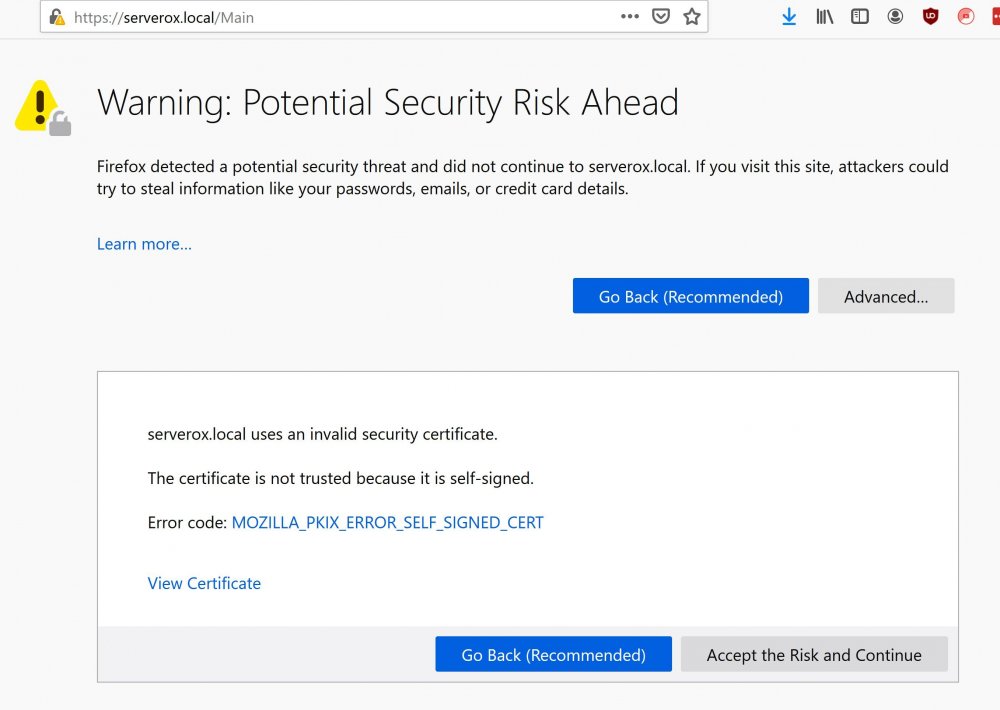The width and height of the screenshot is (1000, 710).
Task: Click the red round extension icon
Action: (966, 17)
